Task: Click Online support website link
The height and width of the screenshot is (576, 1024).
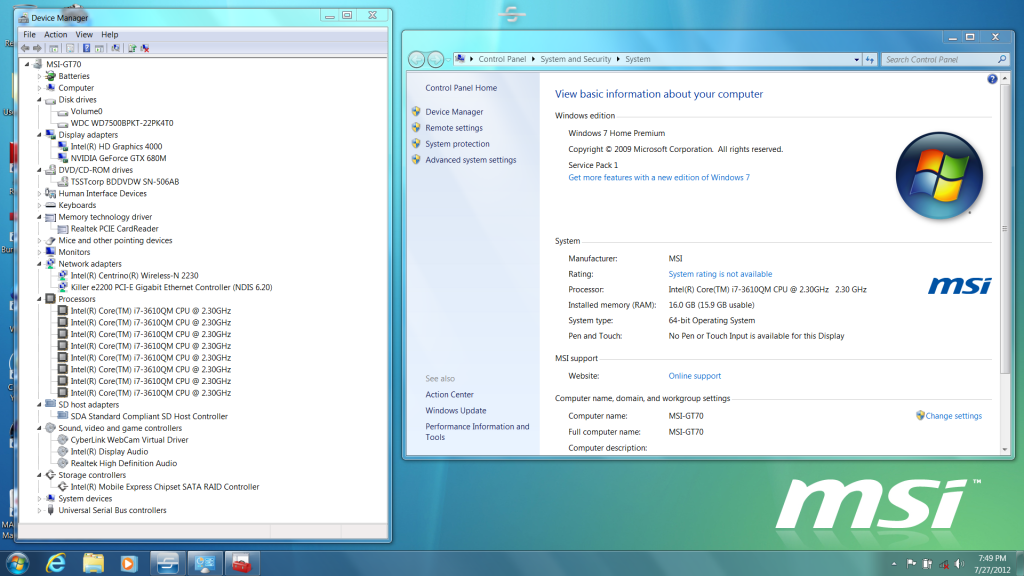Action: pyautogui.click(x=694, y=376)
